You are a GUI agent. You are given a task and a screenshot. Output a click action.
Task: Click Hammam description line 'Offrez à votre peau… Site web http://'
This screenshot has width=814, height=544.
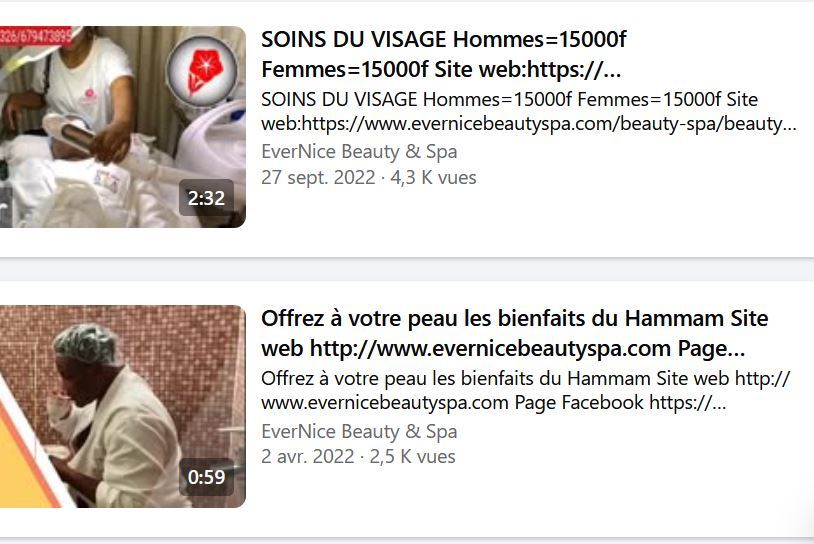tap(525, 378)
